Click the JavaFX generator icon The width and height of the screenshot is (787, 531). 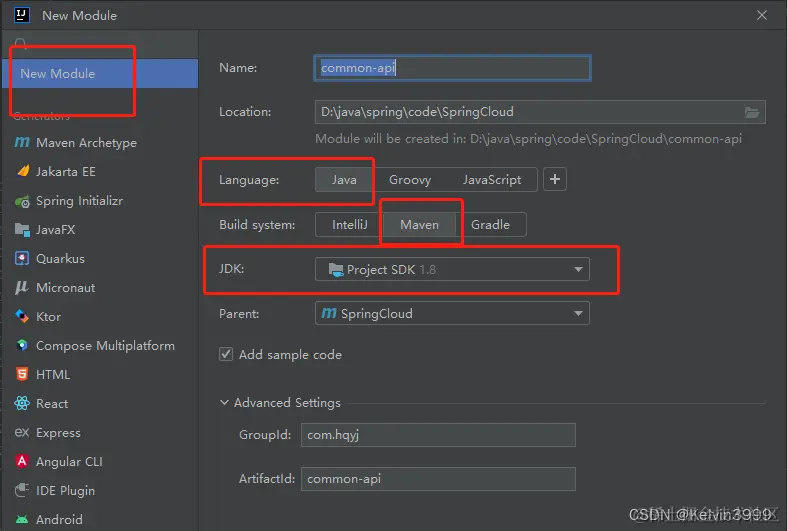pos(22,230)
